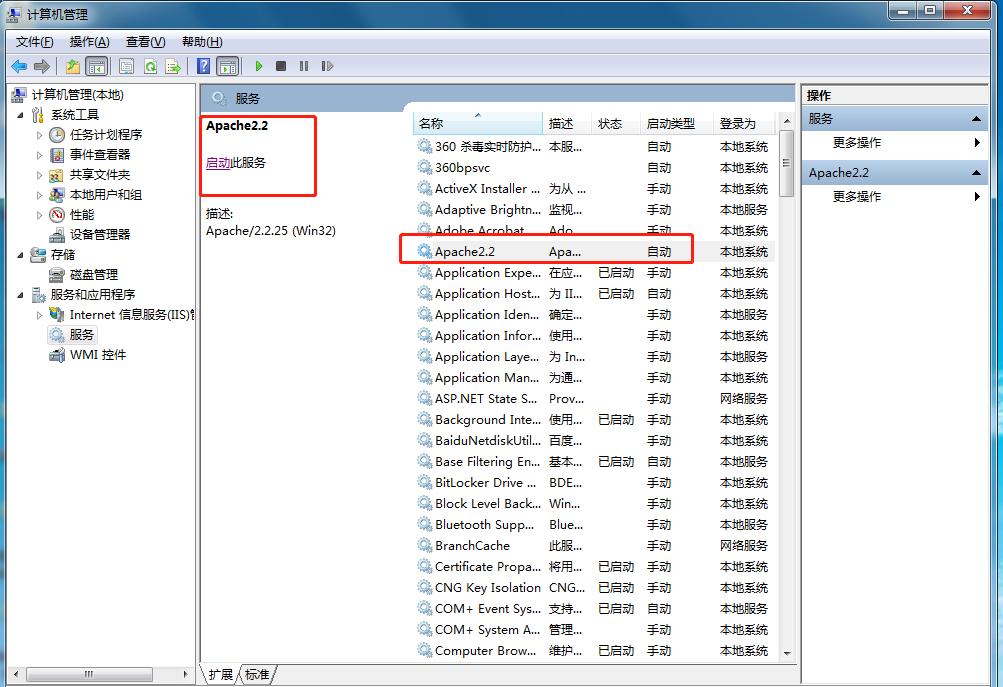Export the list using the export icon

[x=175, y=66]
